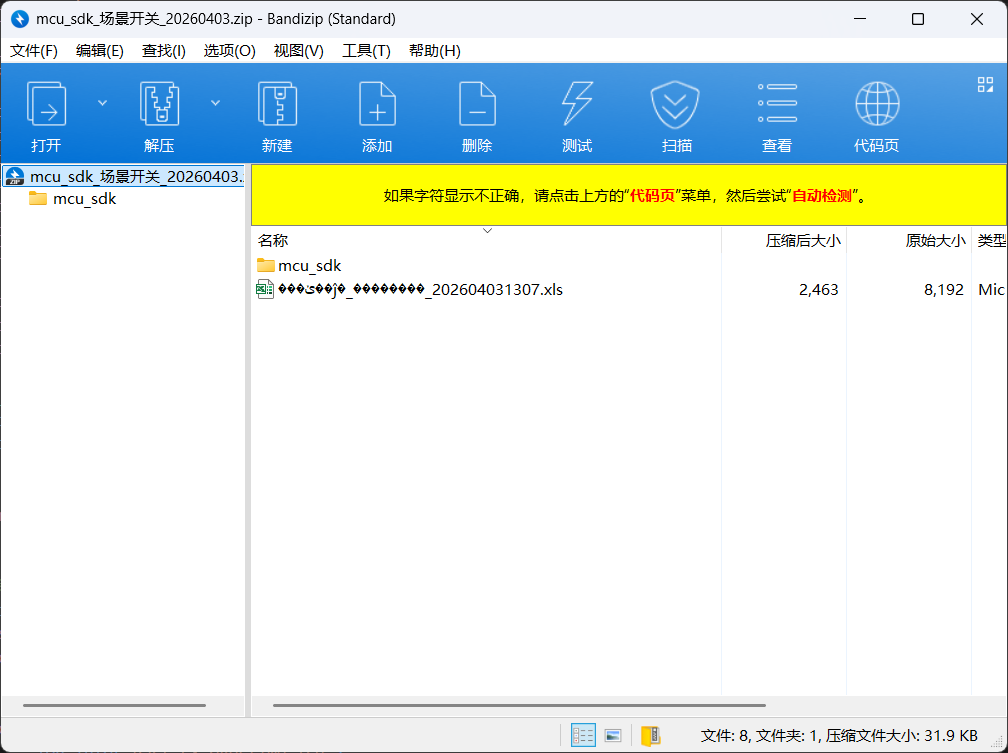Screen dimensions: 1008x753
Task: Toggle the image preview mode in status bar
Action: 612,734
